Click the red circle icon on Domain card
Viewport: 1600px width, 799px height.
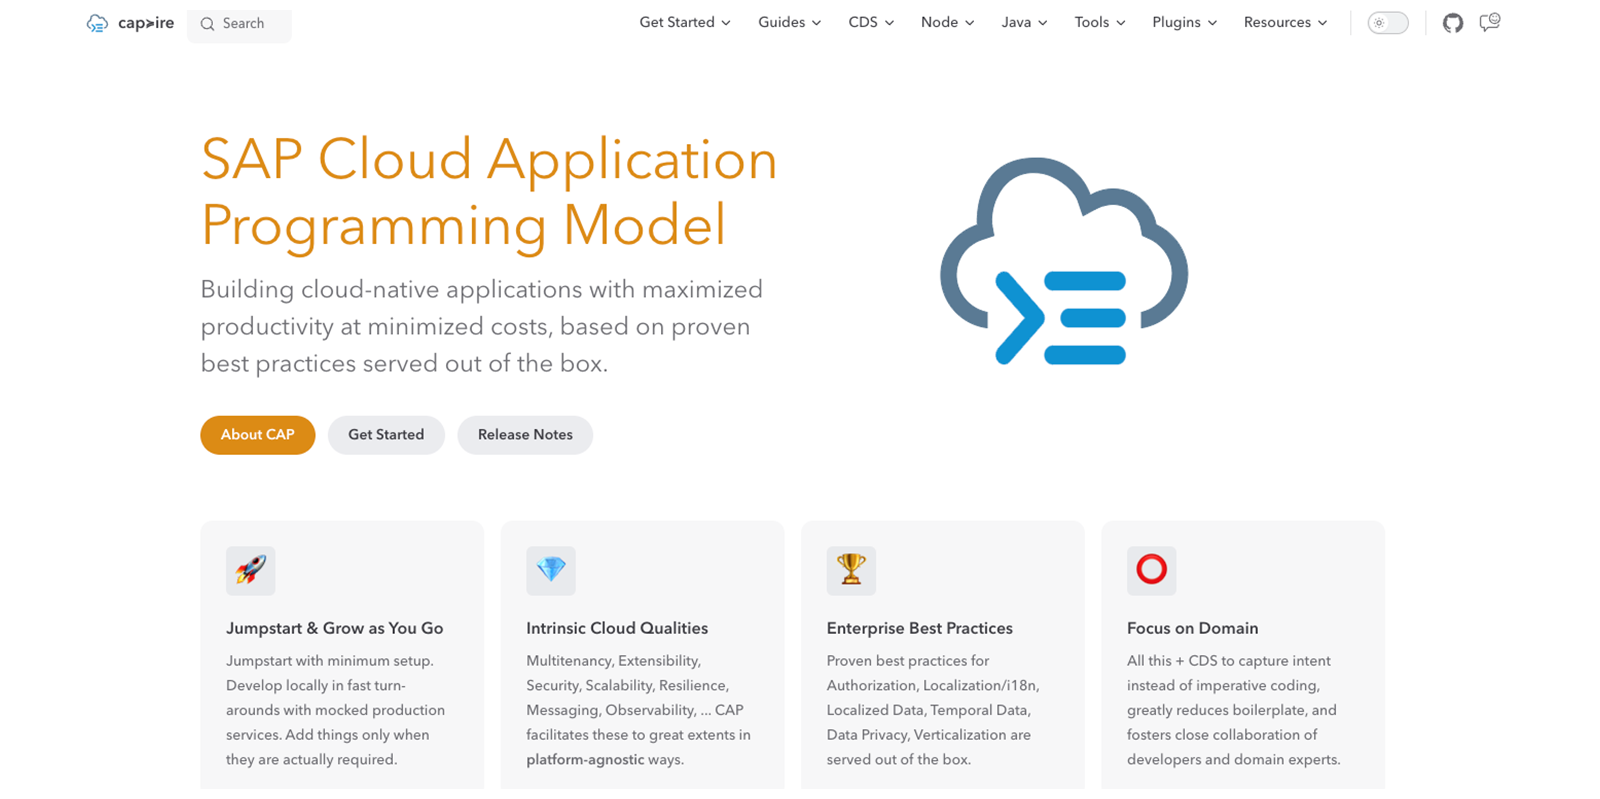click(1151, 570)
